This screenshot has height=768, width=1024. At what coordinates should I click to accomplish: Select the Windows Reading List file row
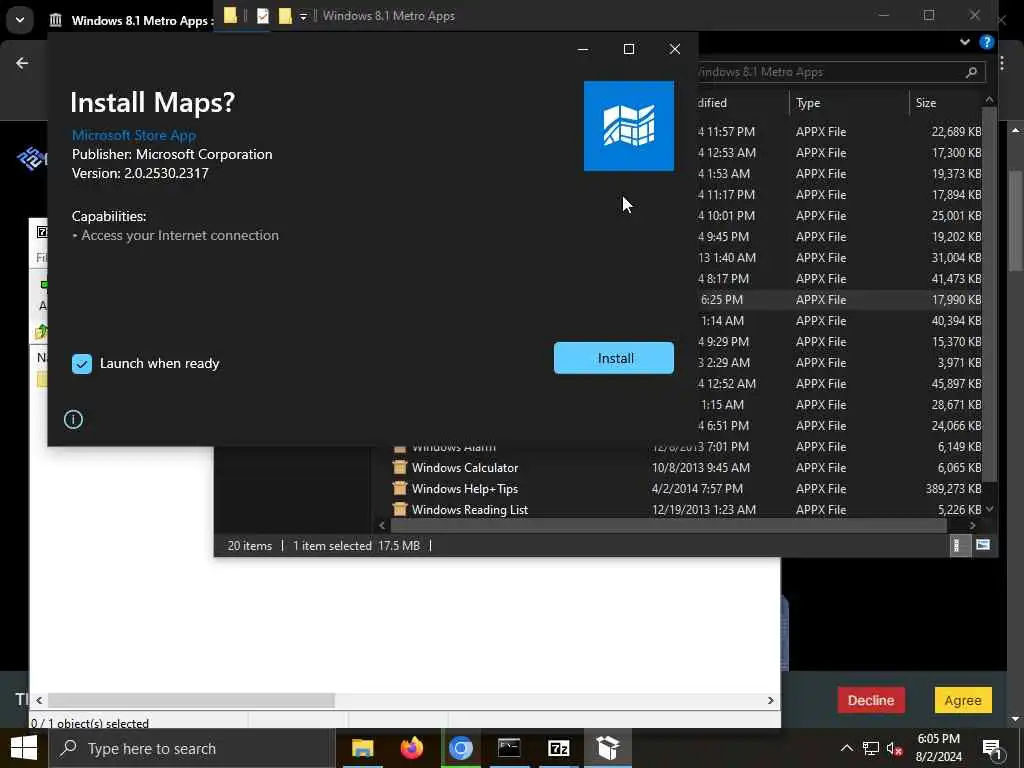pos(686,509)
